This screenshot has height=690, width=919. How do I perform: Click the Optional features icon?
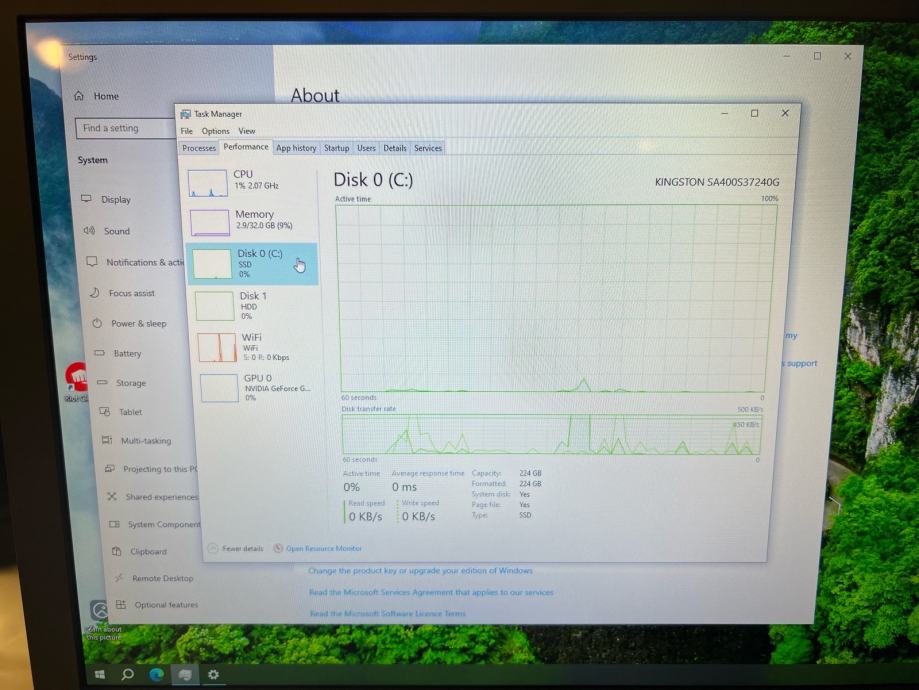tap(121, 604)
